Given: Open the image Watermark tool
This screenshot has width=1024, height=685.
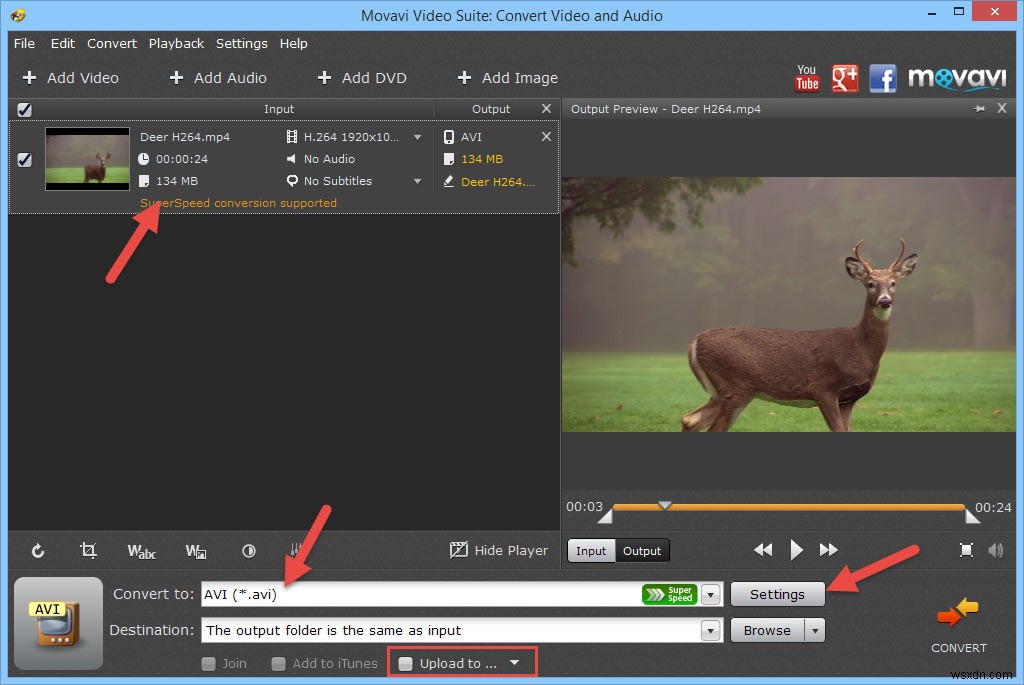Looking at the screenshot, I should pyautogui.click(x=196, y=551).
